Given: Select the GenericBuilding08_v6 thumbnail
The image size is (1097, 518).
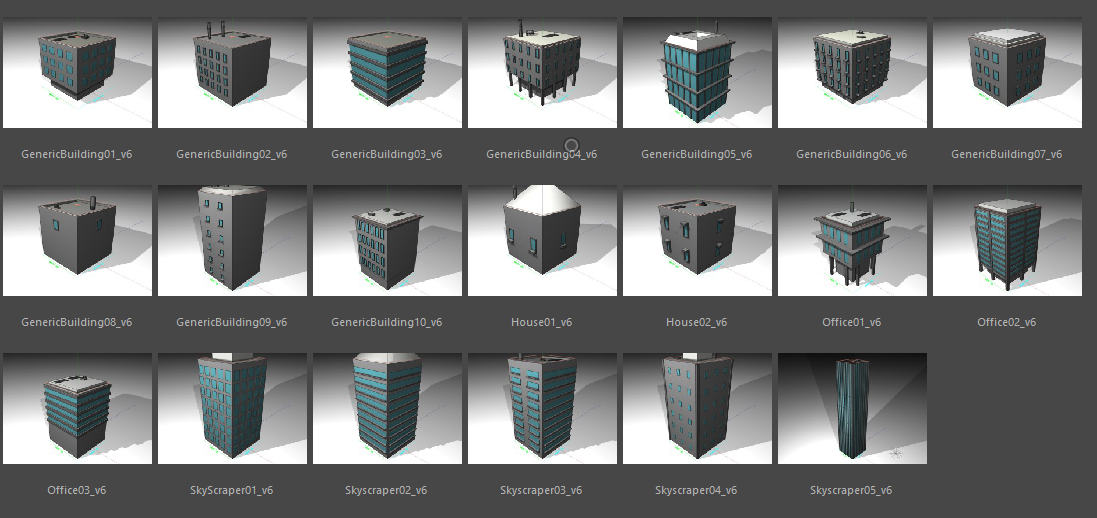Looking at the screenshot, I should [77, 240].
